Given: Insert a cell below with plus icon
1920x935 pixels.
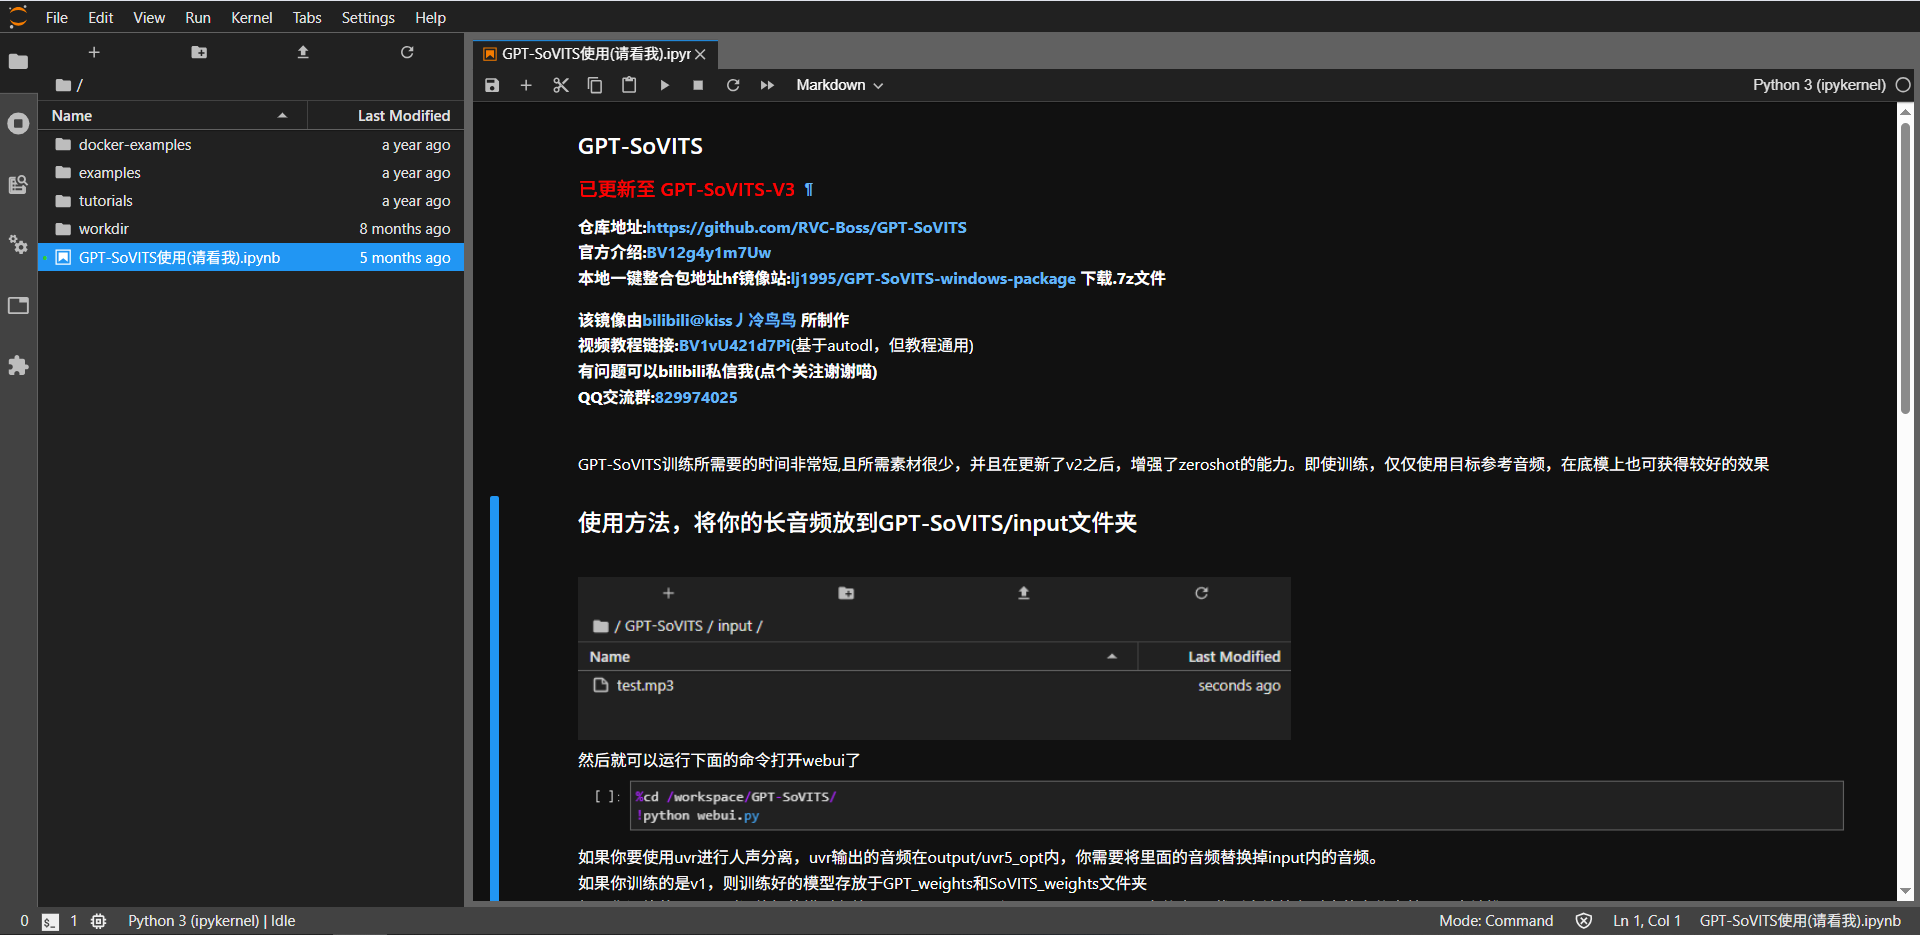Looking at the screenshot, I should point(526,85).
